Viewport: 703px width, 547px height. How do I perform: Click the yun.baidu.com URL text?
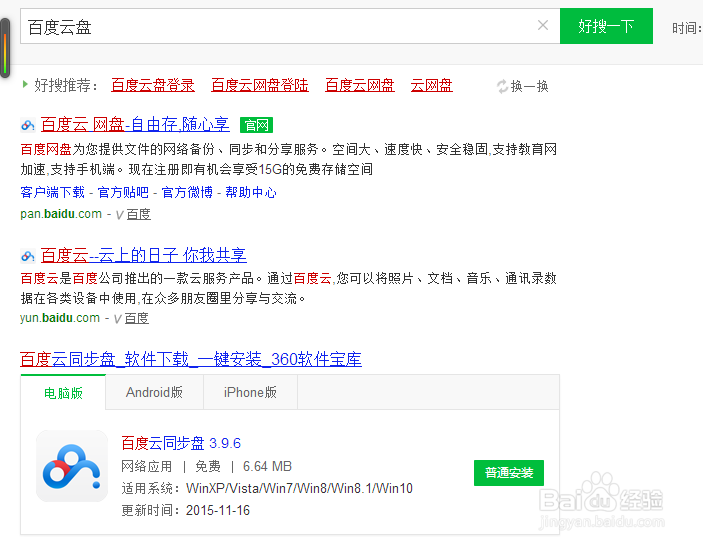point(60,318)
